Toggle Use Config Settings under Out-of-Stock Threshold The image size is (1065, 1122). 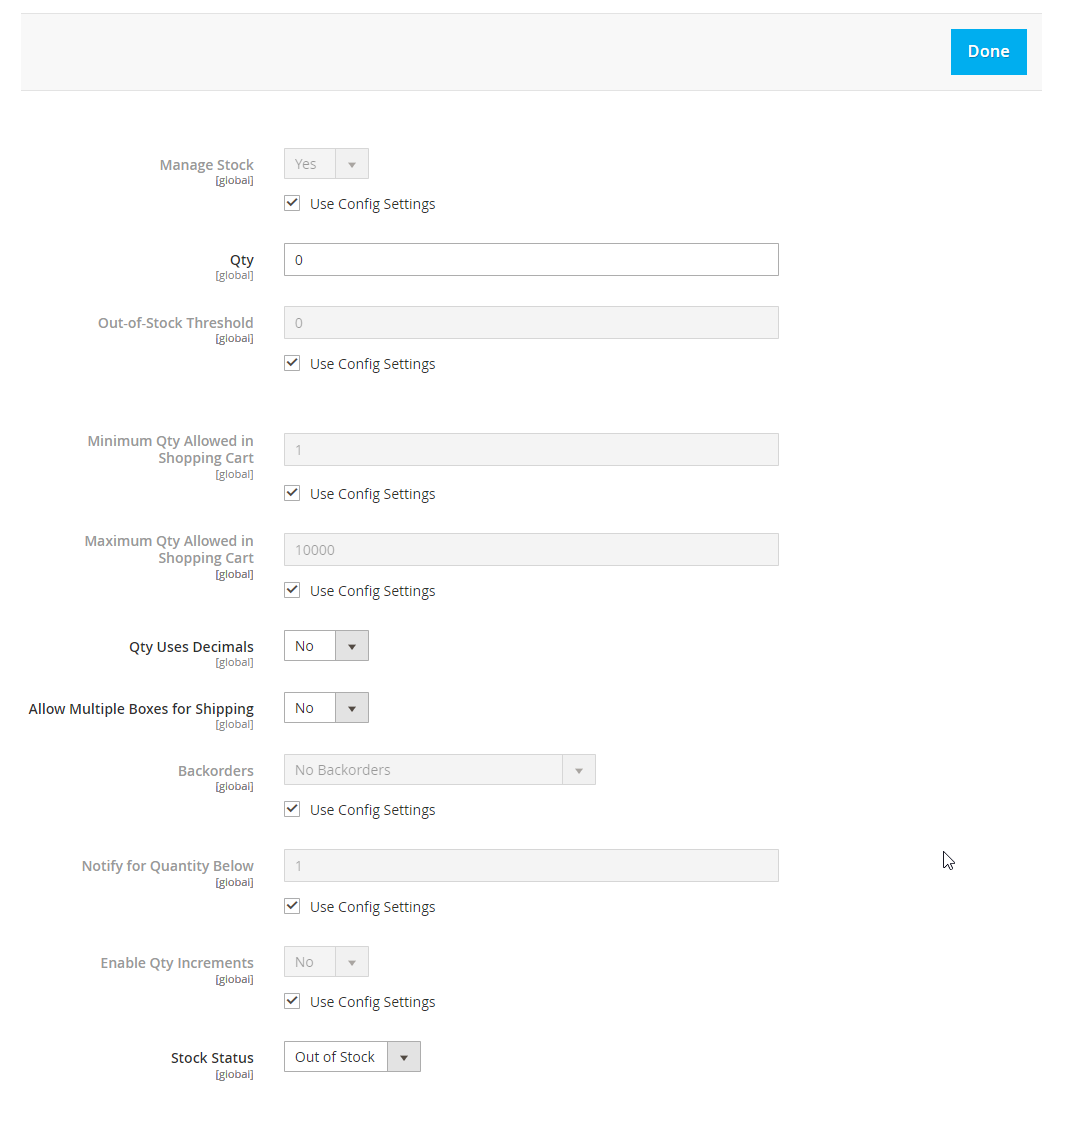point(292,364)
